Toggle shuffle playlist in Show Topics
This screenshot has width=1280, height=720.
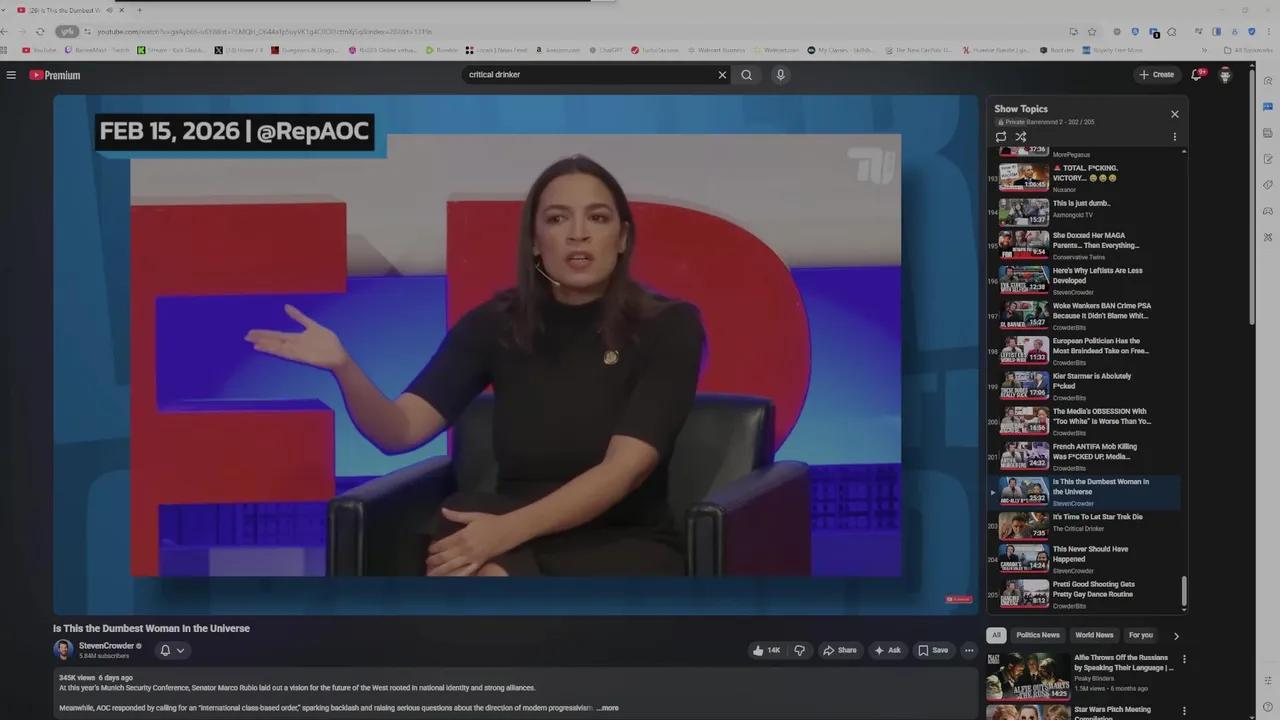click(x=1021, y=137)
